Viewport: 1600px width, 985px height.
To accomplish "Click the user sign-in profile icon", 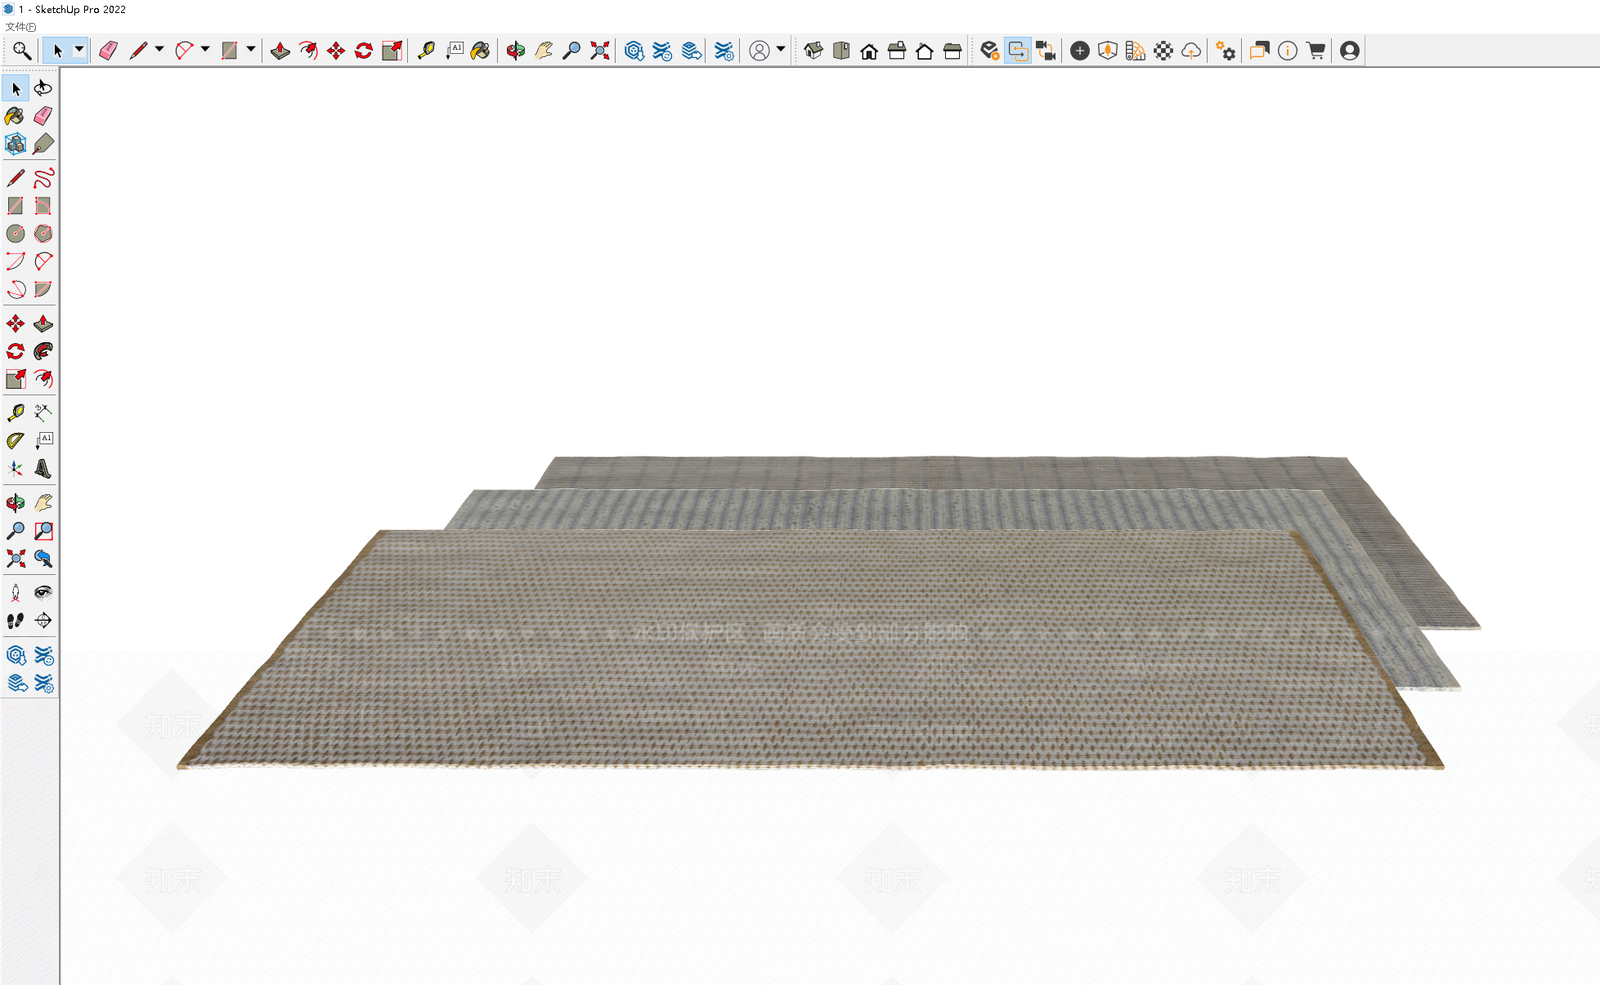I will (x=760, y=50).
